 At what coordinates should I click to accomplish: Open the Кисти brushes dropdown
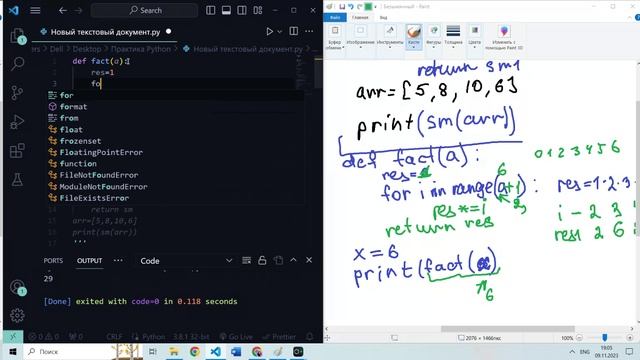413,37
